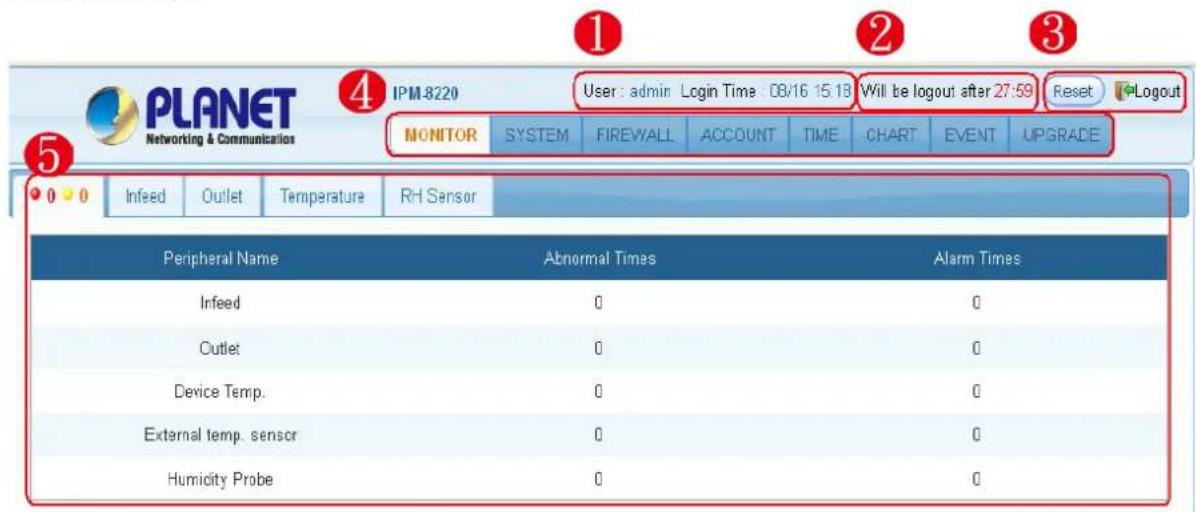The image size is (1196, 512).
Task: Click the admin user name
Action: (650, 90)
